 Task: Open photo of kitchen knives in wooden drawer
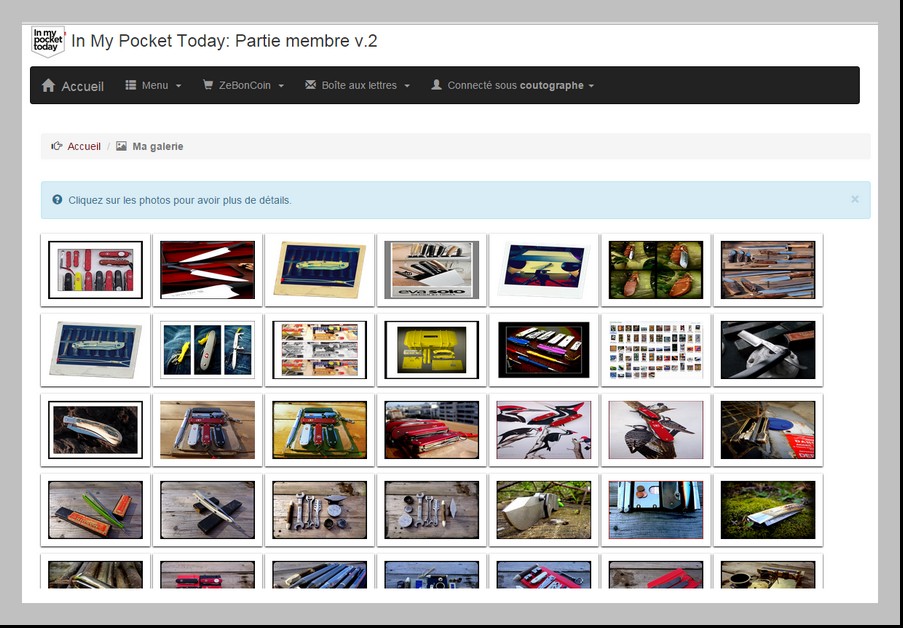(768, 270)
